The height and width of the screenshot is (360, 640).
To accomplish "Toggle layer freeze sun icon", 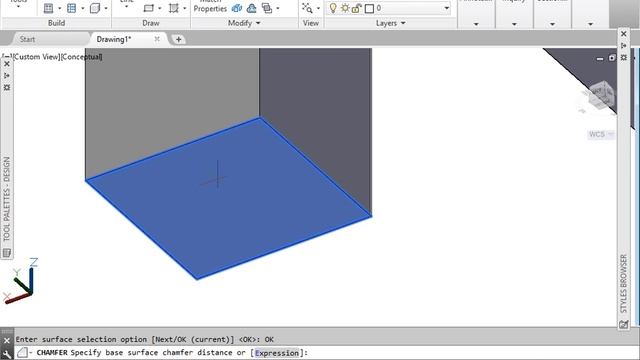I will click(x=345, y=8).
